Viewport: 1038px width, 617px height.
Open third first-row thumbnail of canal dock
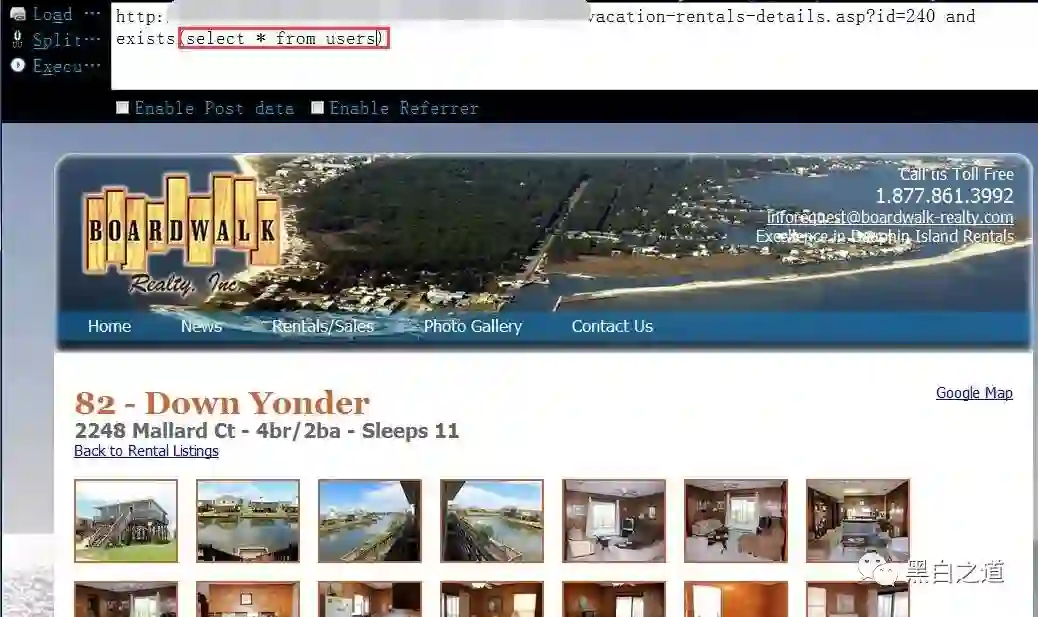(369, 521)
